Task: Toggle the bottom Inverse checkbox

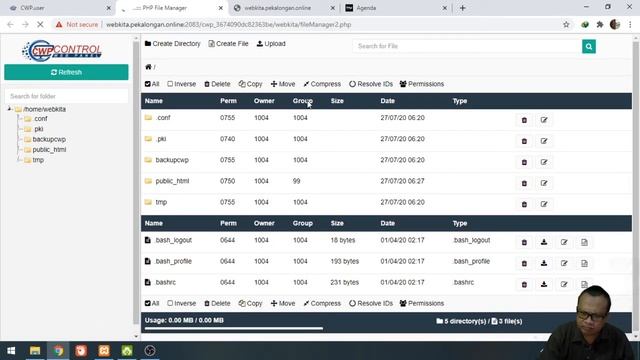Action: 170,303
